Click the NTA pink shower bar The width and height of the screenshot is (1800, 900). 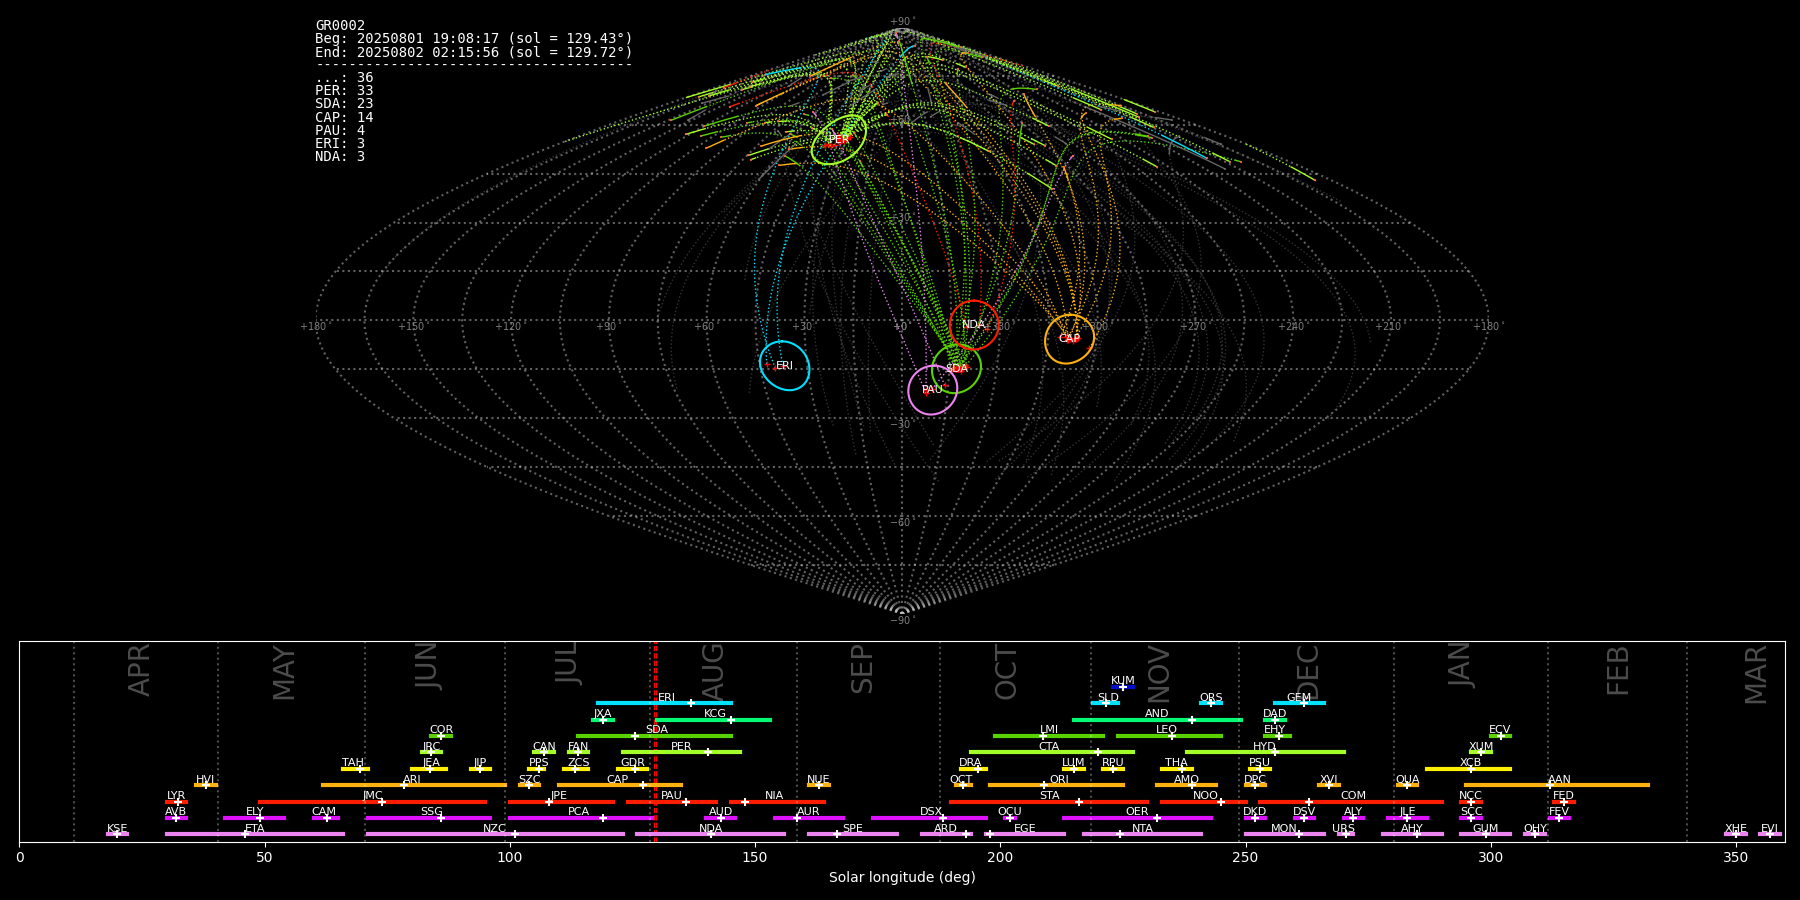[1142, 834]
